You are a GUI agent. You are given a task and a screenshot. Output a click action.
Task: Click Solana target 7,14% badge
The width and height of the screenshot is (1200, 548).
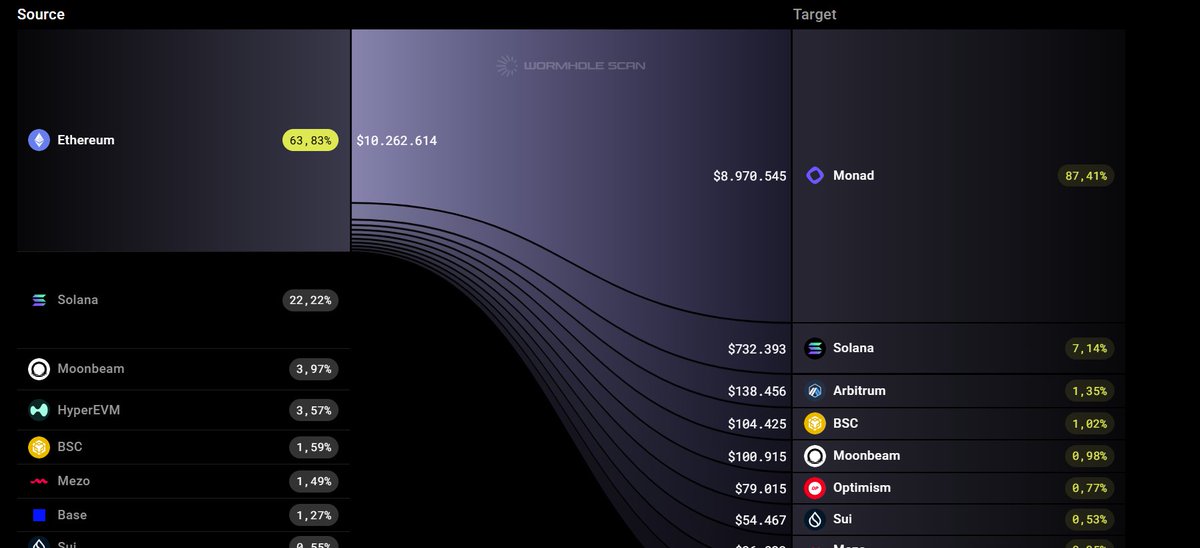1089,348
